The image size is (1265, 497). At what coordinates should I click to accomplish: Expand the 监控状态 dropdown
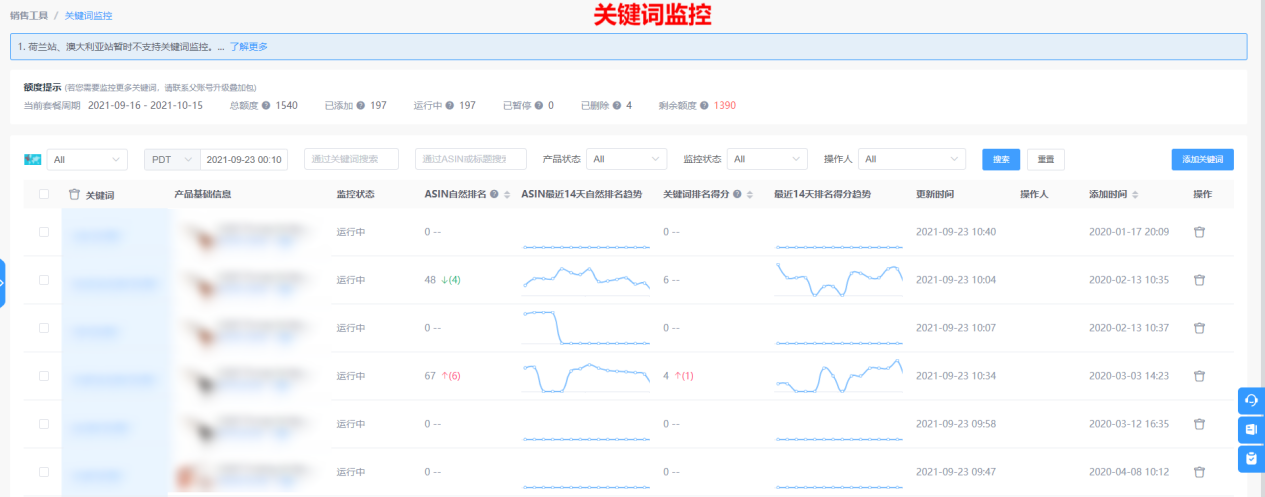click(x=767, y=159)
